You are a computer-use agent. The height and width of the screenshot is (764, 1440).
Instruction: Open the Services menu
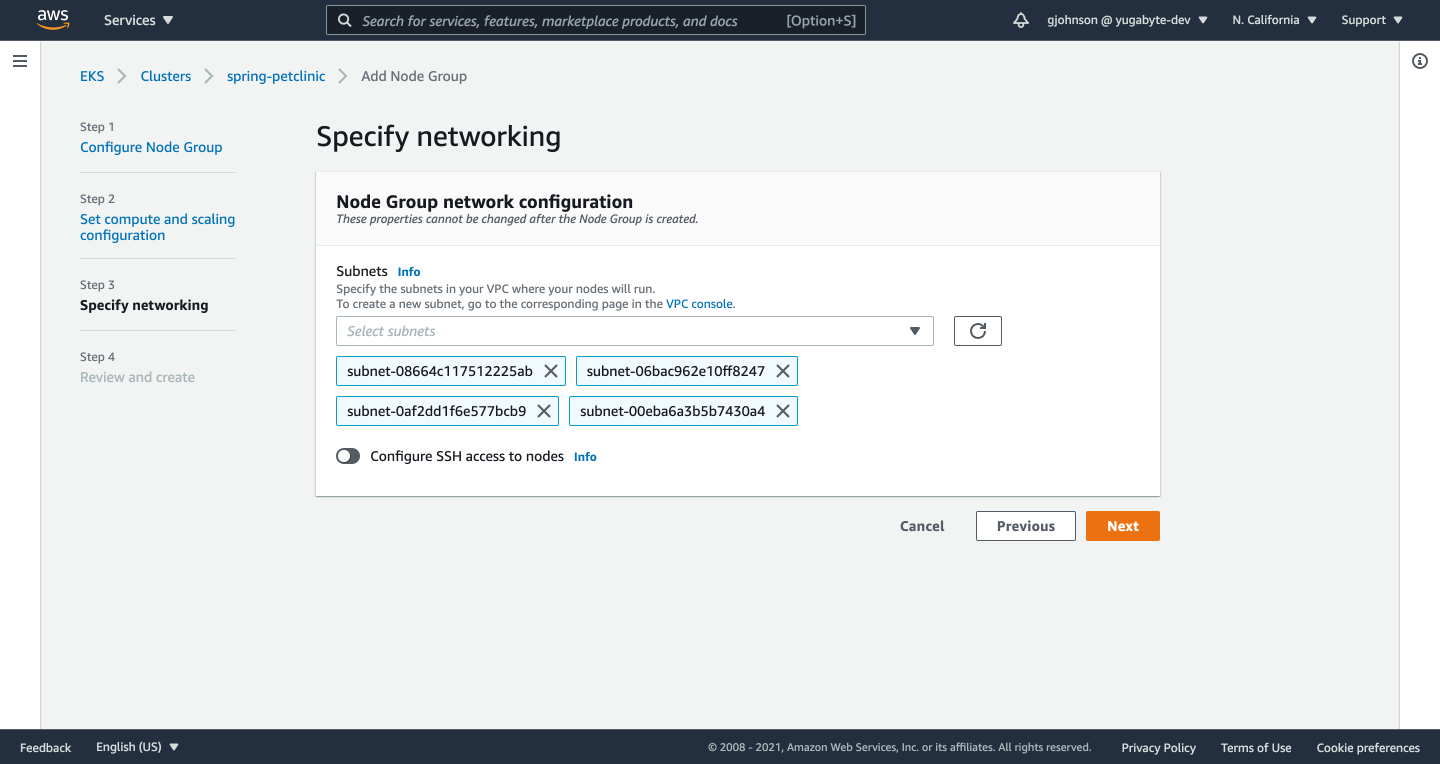tap(137, 19)
